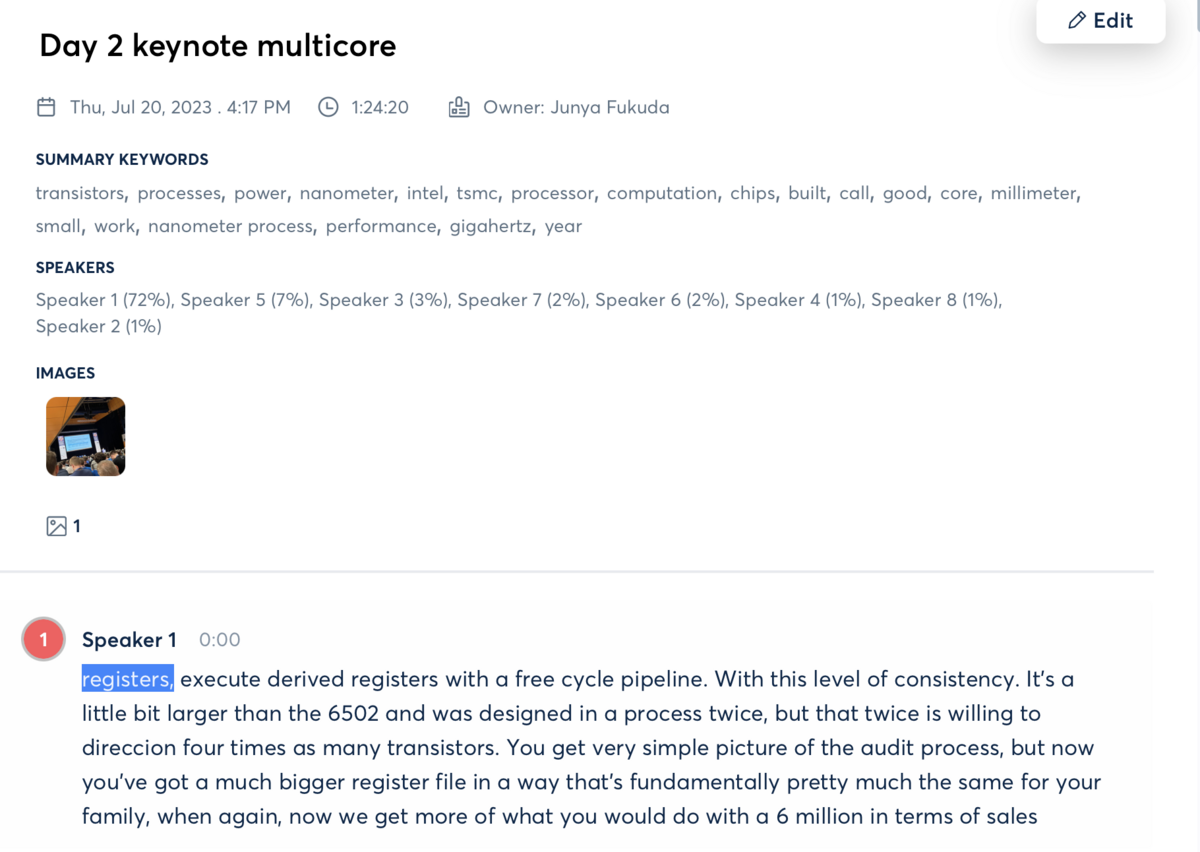Click the pencil icon in Edit button
Viewport: 1200px width, 852px height.
click(1077, 21)
